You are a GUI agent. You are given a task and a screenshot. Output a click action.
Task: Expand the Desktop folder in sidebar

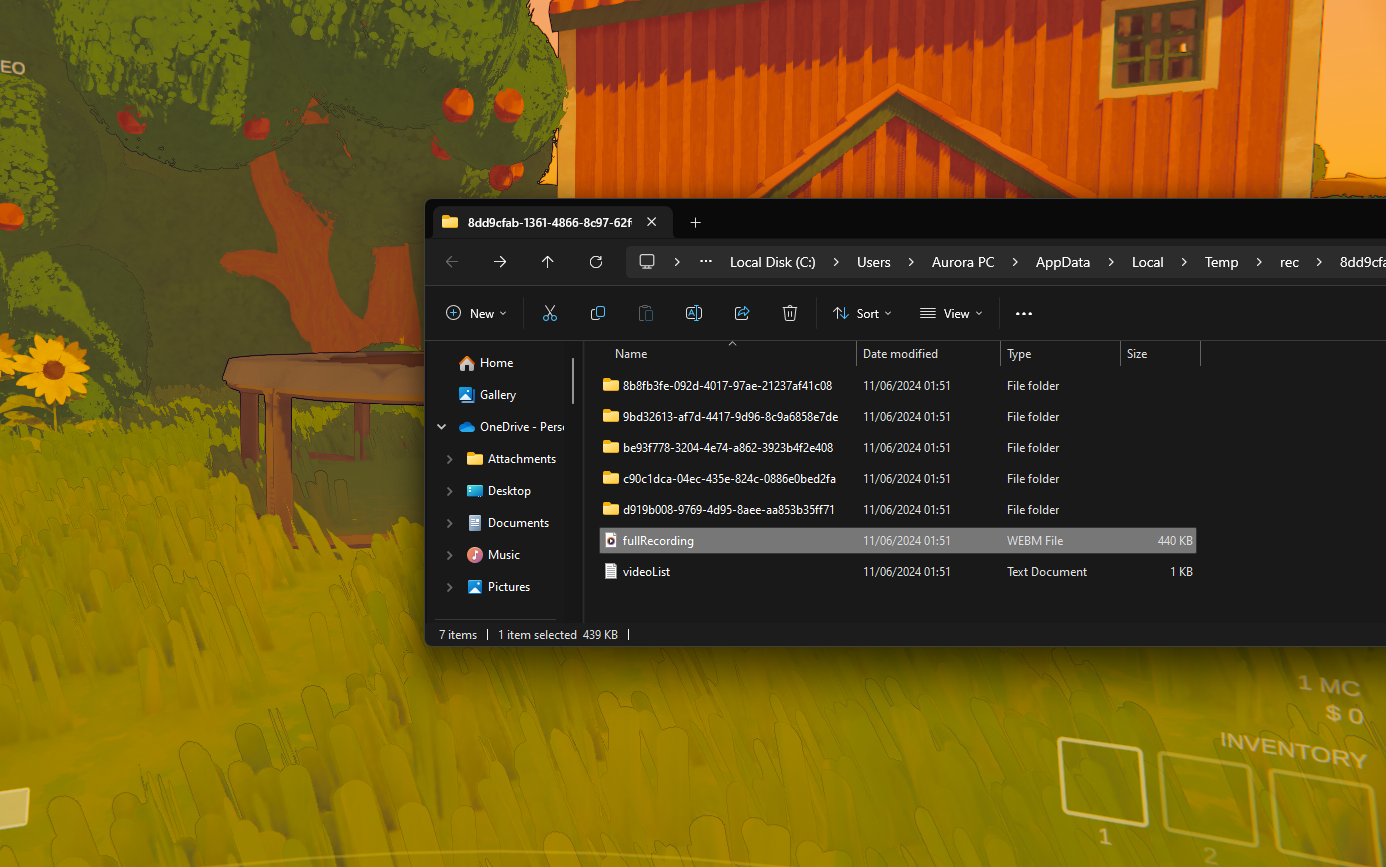450,491
